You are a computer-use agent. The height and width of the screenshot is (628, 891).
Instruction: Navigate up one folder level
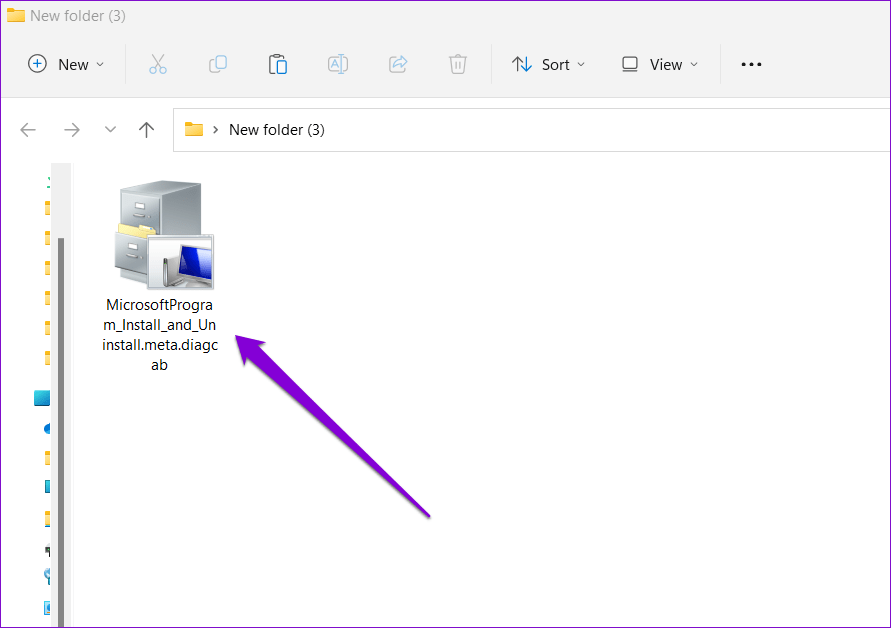click(x=146, y=130)
